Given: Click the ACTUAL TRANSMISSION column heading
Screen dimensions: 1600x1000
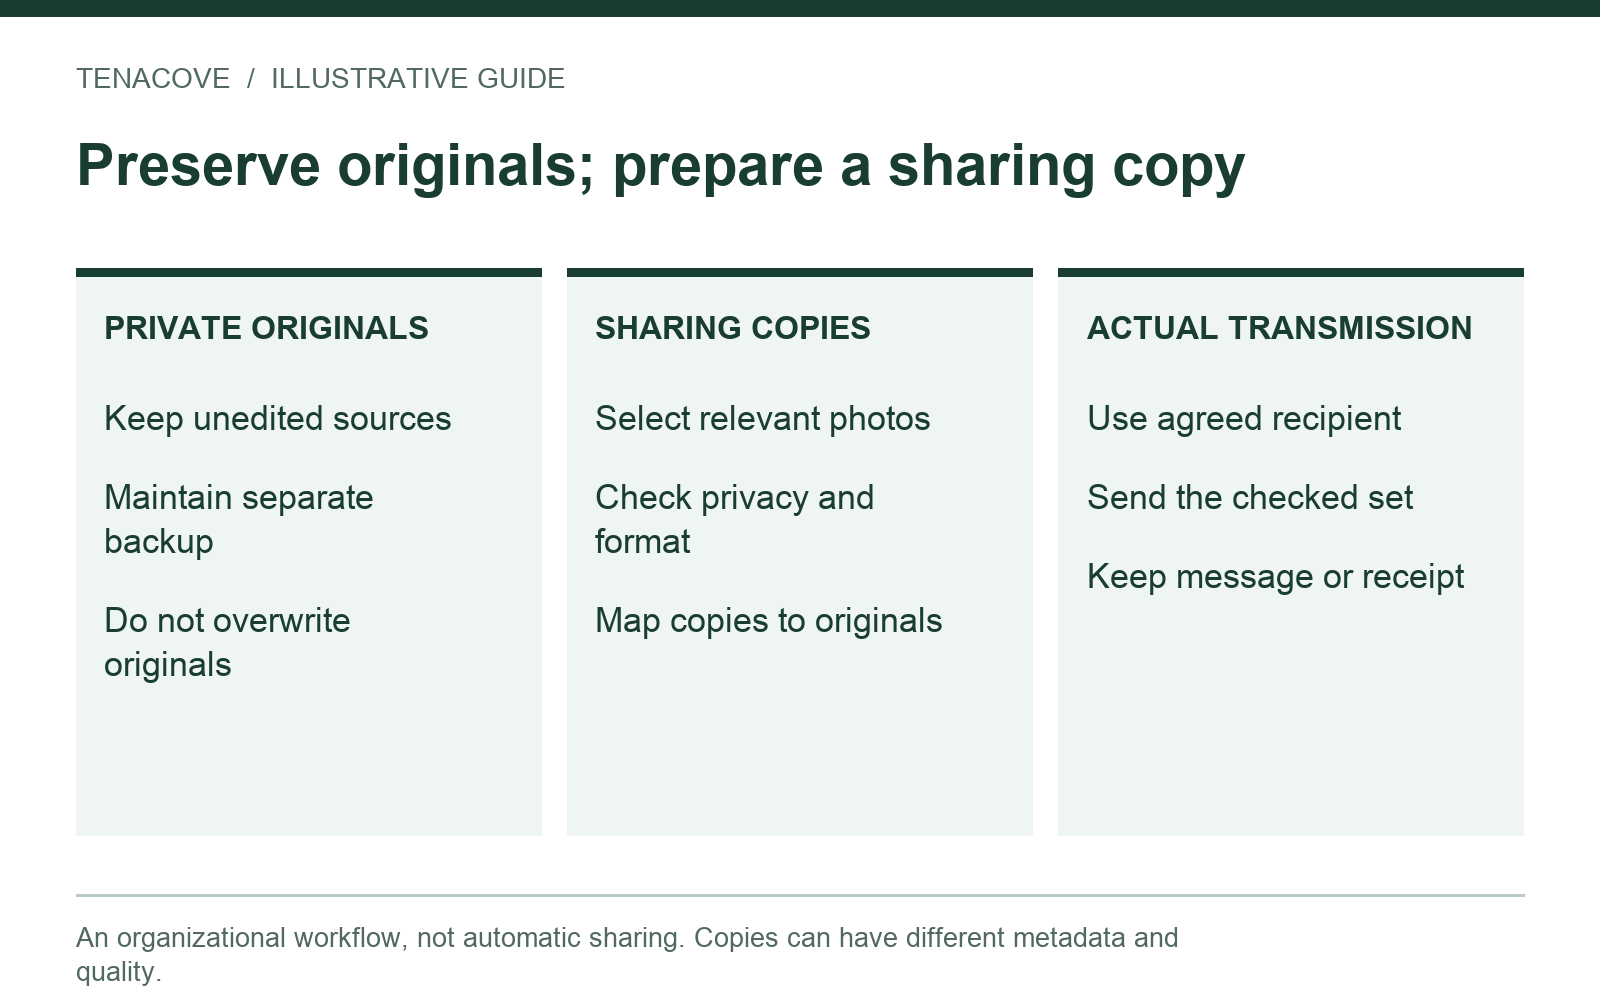Looking at the screenshot, I should coord(1279,328).
